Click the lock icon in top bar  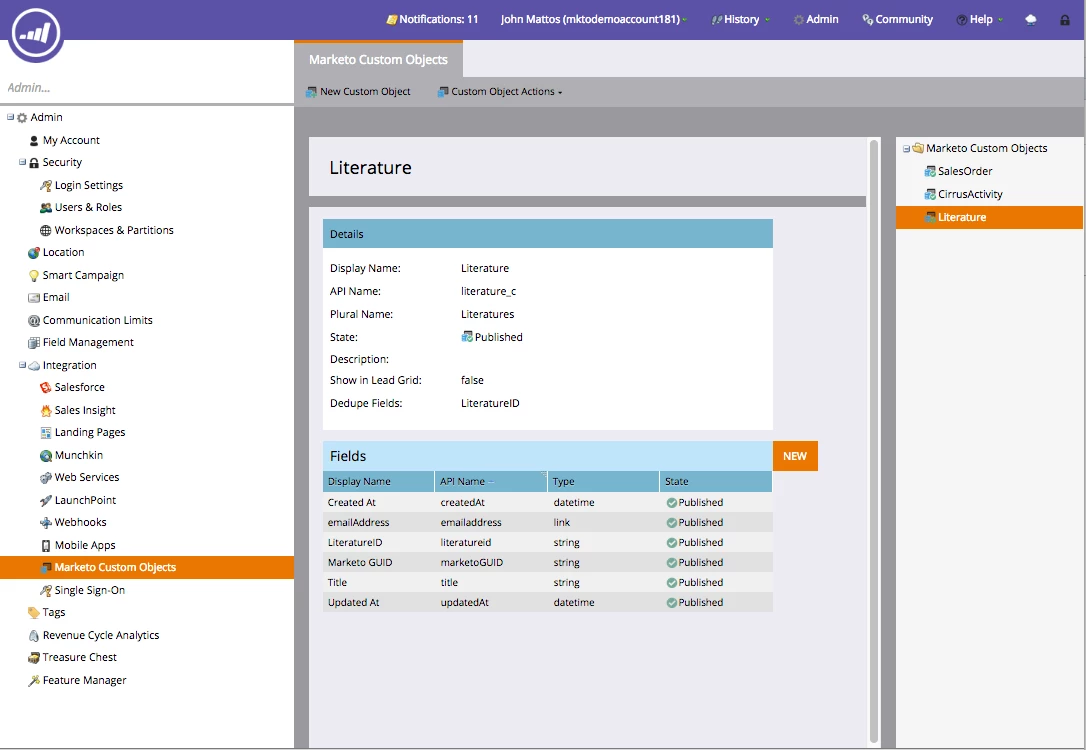pos(1065,20)
